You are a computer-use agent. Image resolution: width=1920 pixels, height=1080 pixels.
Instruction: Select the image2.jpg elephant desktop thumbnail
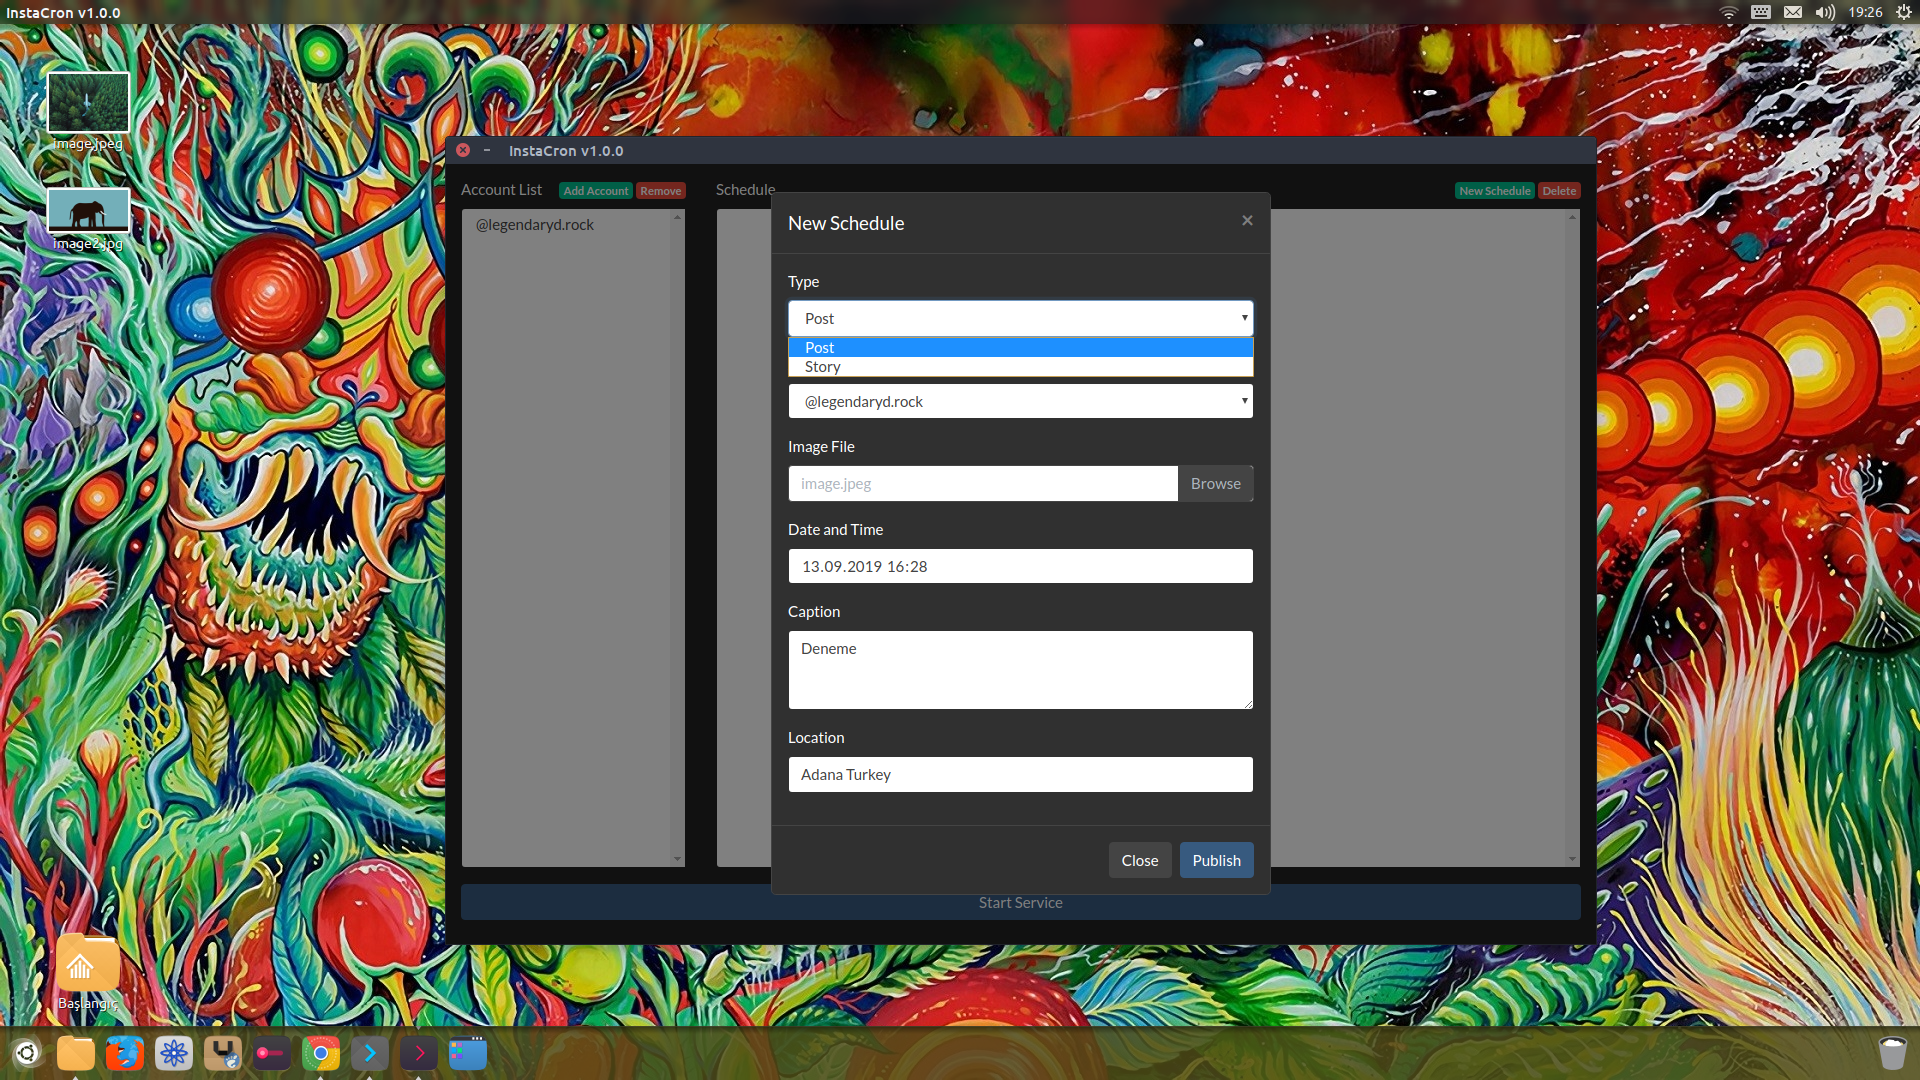[88, 210]
